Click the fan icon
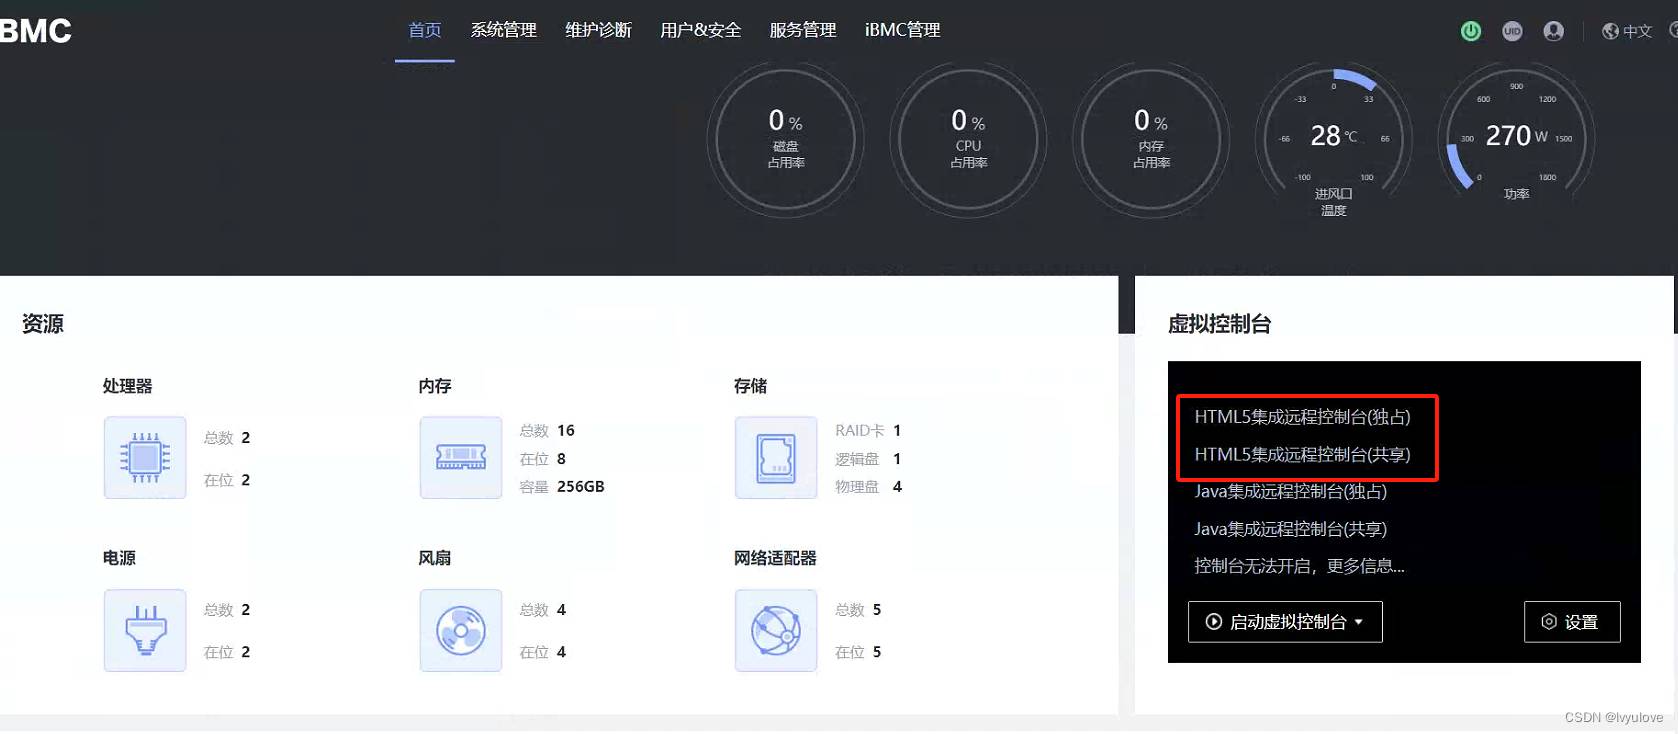Screen dimensions: 1678x734 click(x=461, y=630)
